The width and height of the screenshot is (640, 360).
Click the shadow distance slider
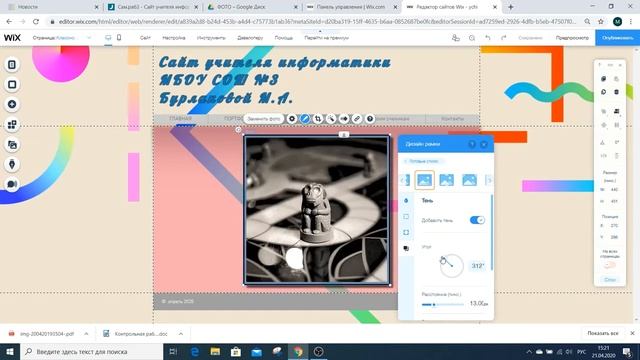point(443,304)
